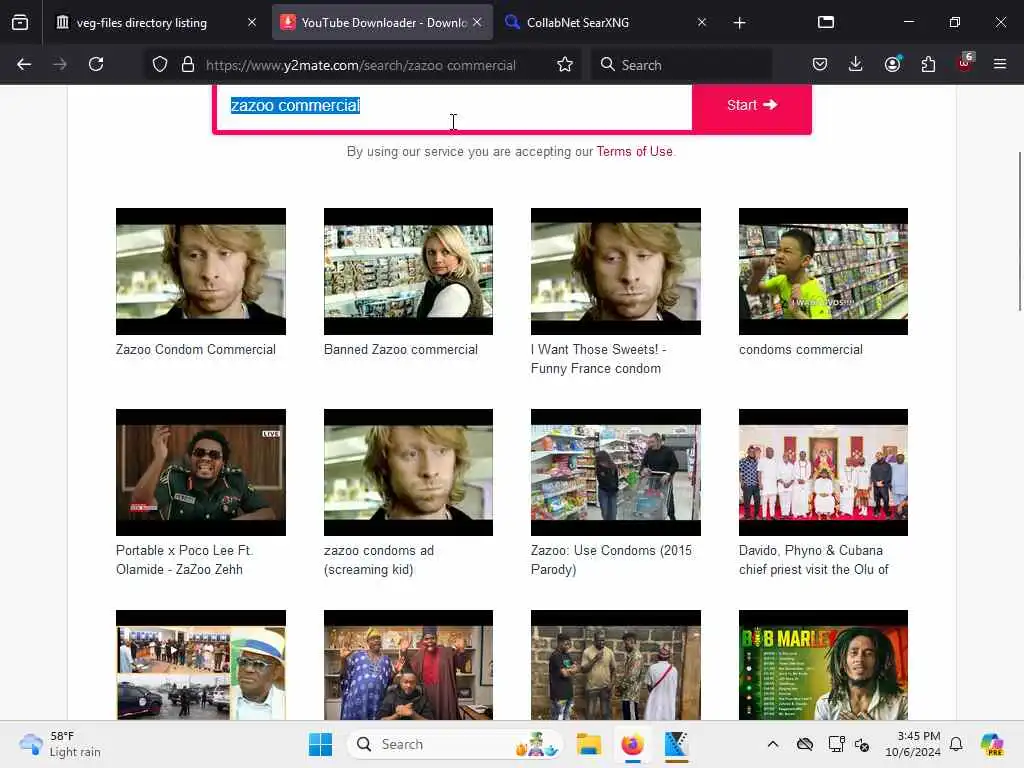Click the display/network tray icon
Image resolution: width=1024 pixels, height=768 pixels.
(836, 744)
